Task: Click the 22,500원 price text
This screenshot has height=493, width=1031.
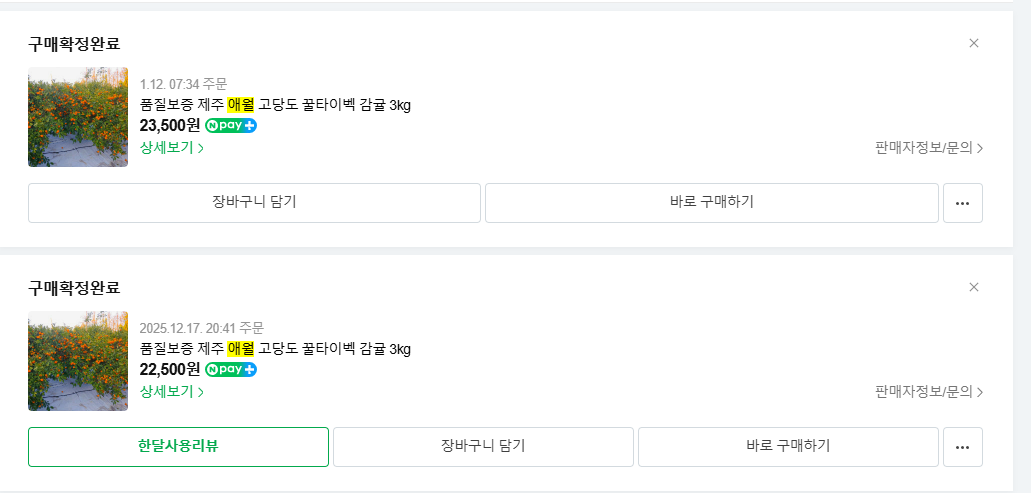Action: (170, 370)
